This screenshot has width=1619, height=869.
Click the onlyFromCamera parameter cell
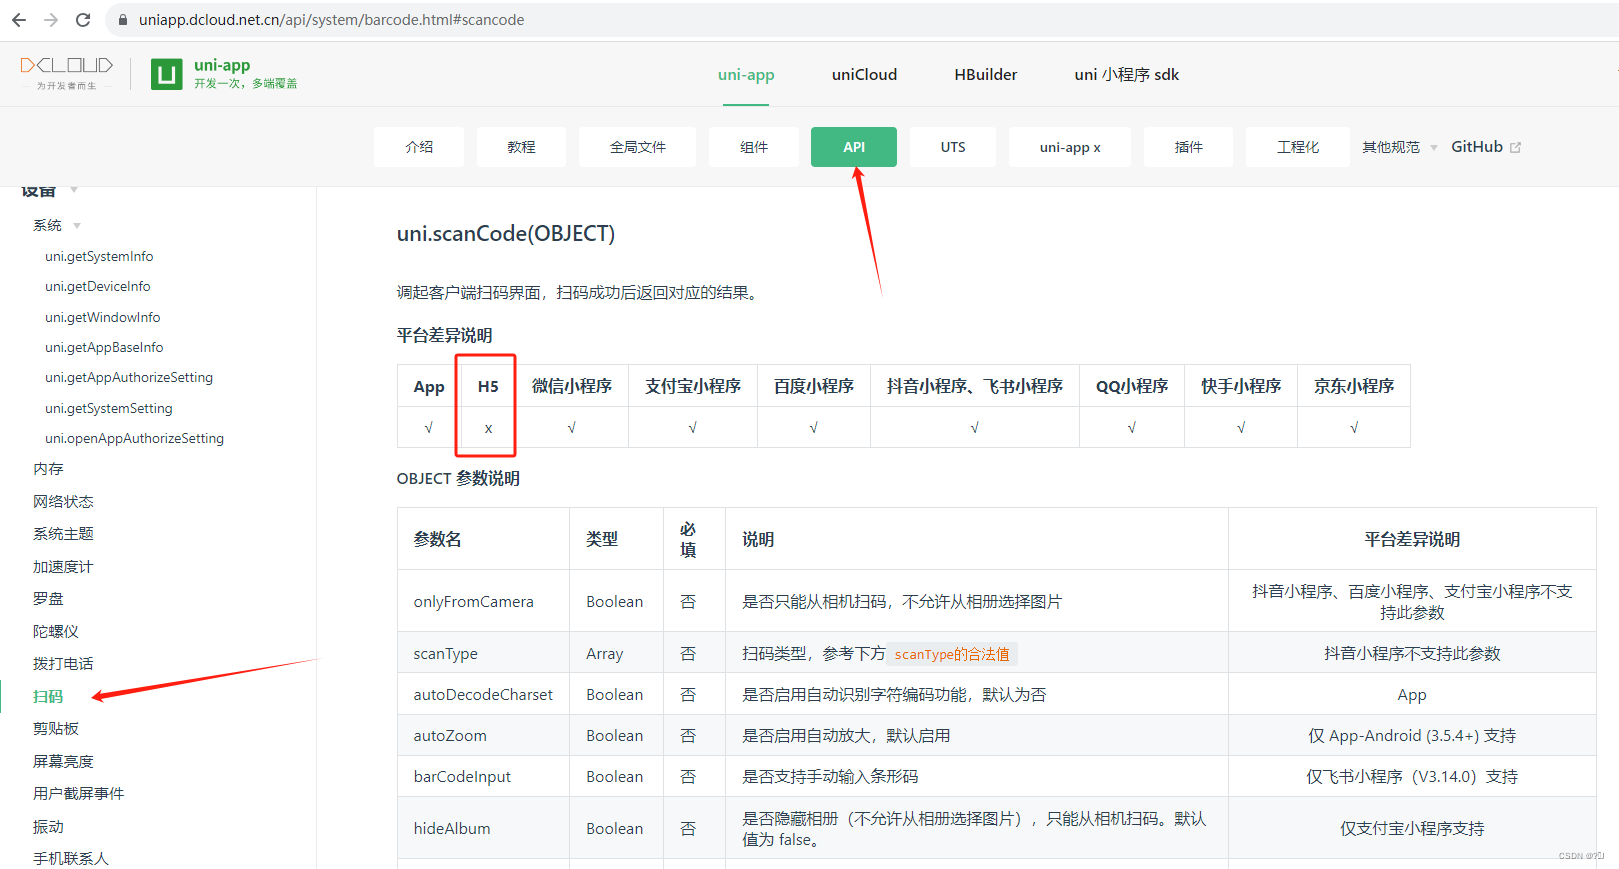click(x=484, y=602)
